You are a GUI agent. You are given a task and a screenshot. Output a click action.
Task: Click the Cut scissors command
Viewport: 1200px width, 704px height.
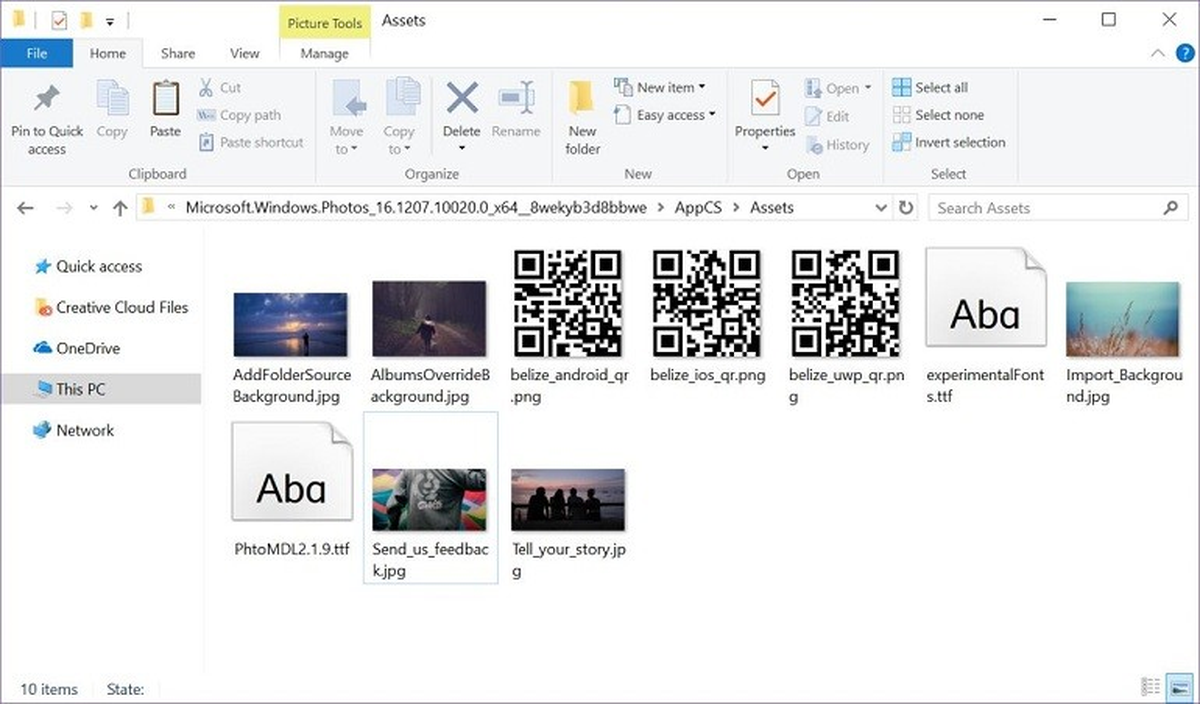click(220, 88)
